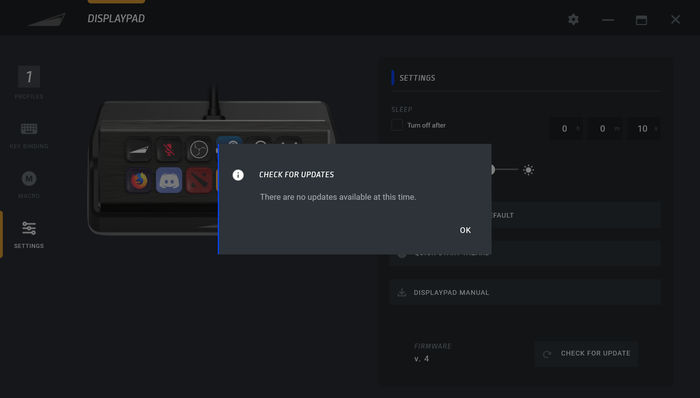Click the info icon in the dialog
700x398 pixels.
click(x=238, y=175)
